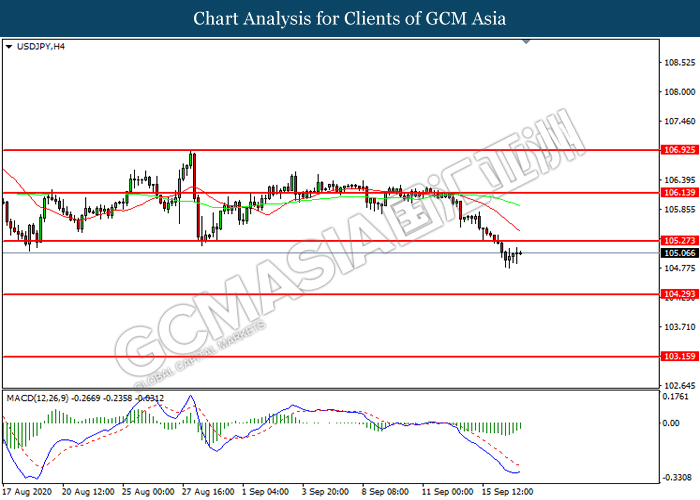Image resolution: width=700 pixels, height=500 pixels.
Task: Click the 105.273 level price label
Action: 679,241
